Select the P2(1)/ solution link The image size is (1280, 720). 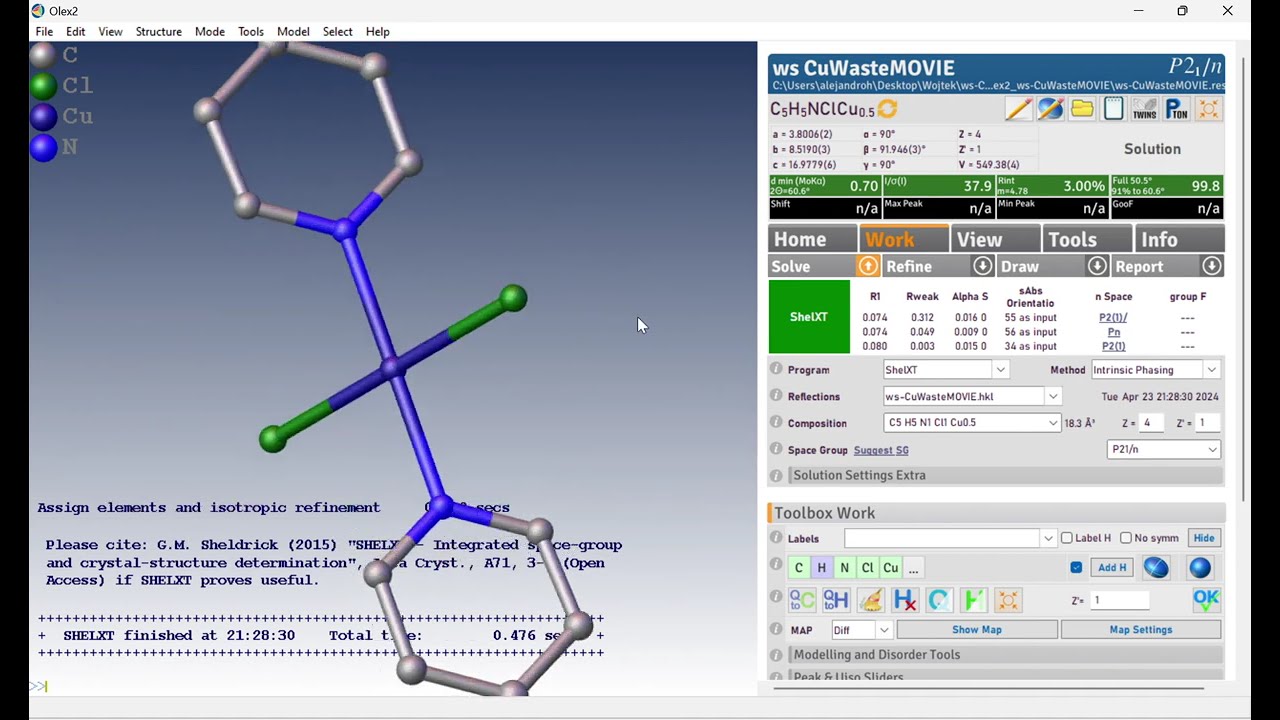point(1113,318)
